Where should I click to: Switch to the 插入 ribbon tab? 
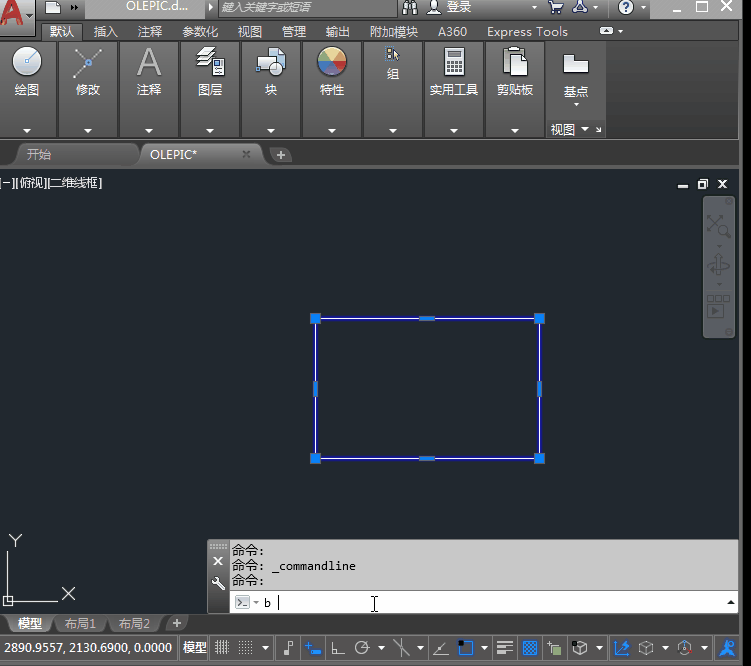[106, 32]
